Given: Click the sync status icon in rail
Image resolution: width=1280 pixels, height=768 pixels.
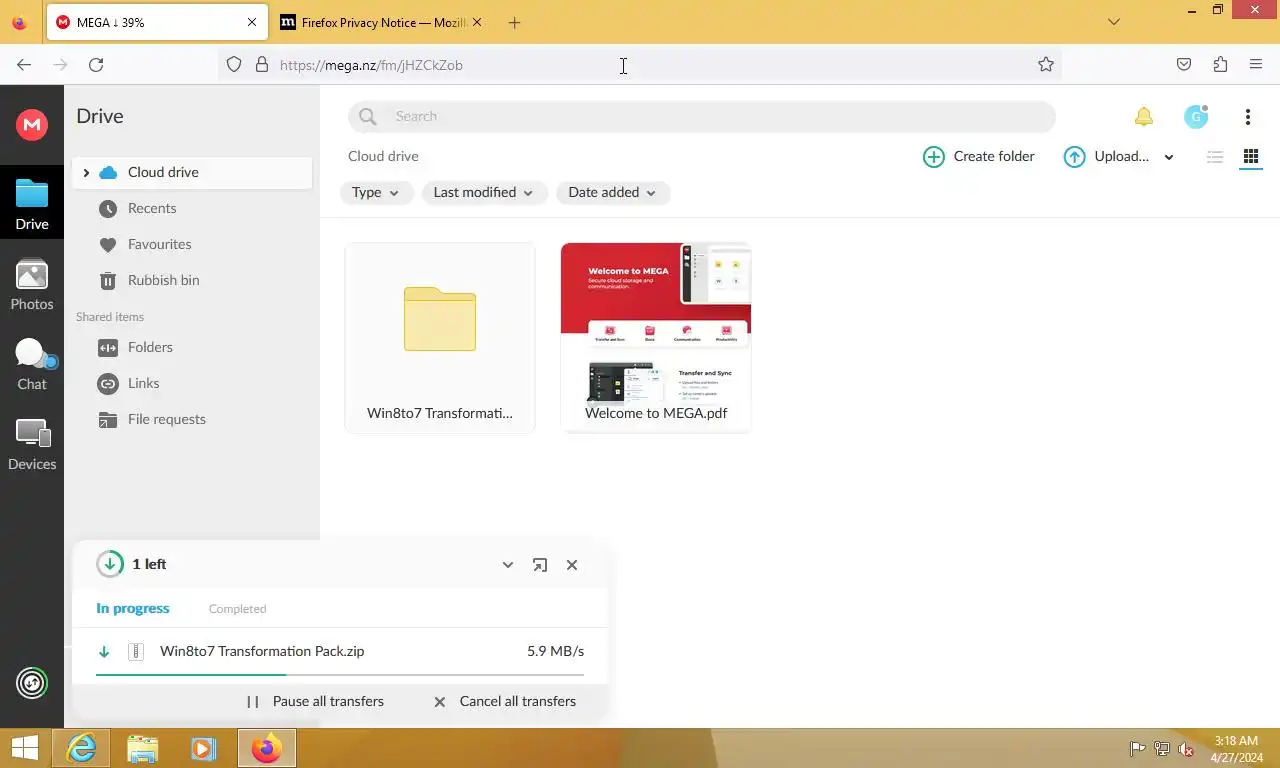Looking at the screenshot, I should [x=32, y=683].
